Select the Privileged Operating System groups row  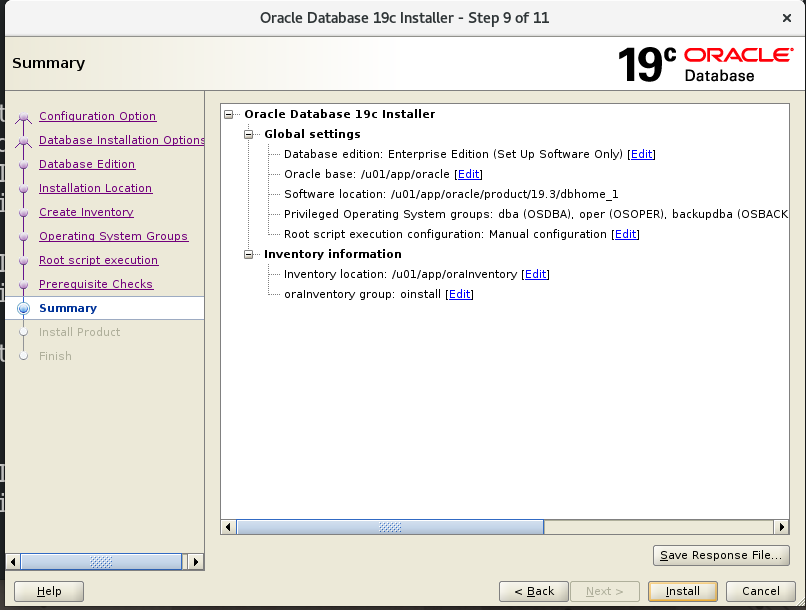click(x=536, y=214)
